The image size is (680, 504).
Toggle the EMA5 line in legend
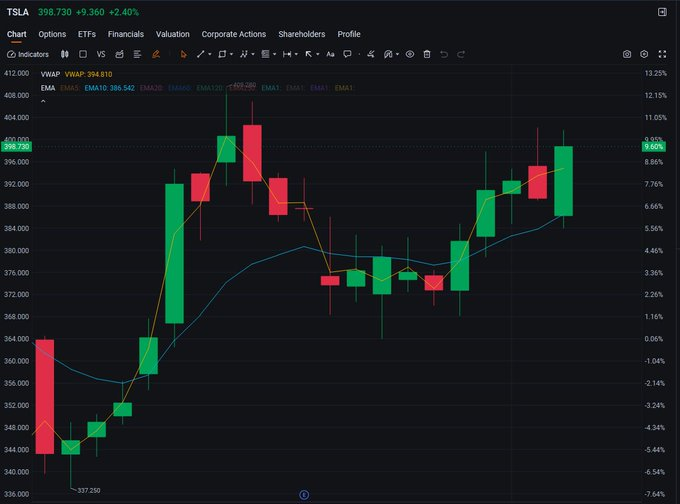click(69, 88)
